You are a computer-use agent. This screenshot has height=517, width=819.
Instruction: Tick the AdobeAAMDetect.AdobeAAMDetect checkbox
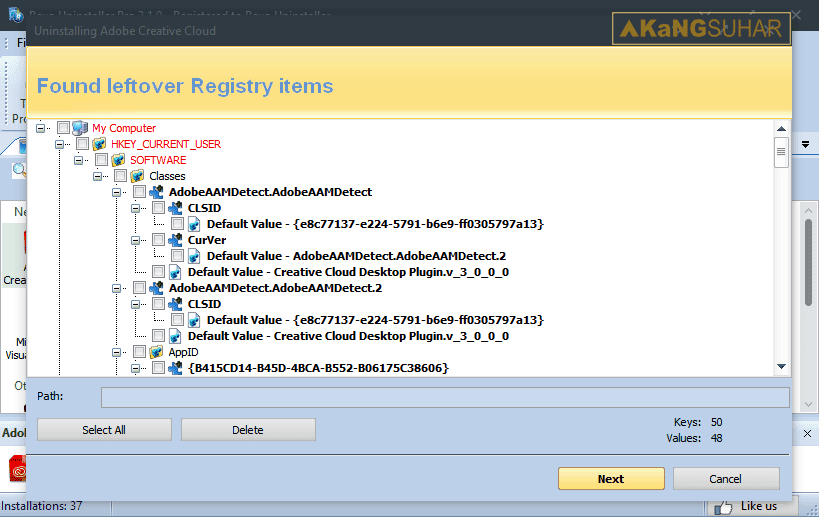[139, 192]
